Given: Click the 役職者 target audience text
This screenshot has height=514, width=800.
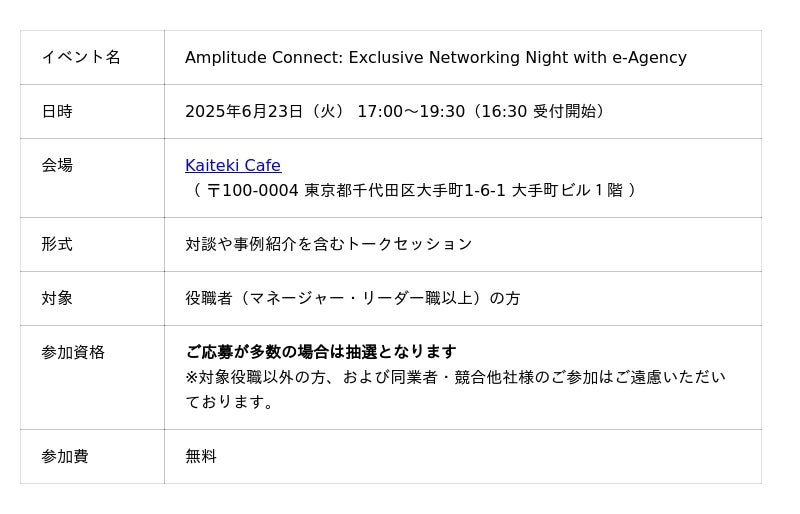Looking at the screenshot, I should click(x=353, y=298).
